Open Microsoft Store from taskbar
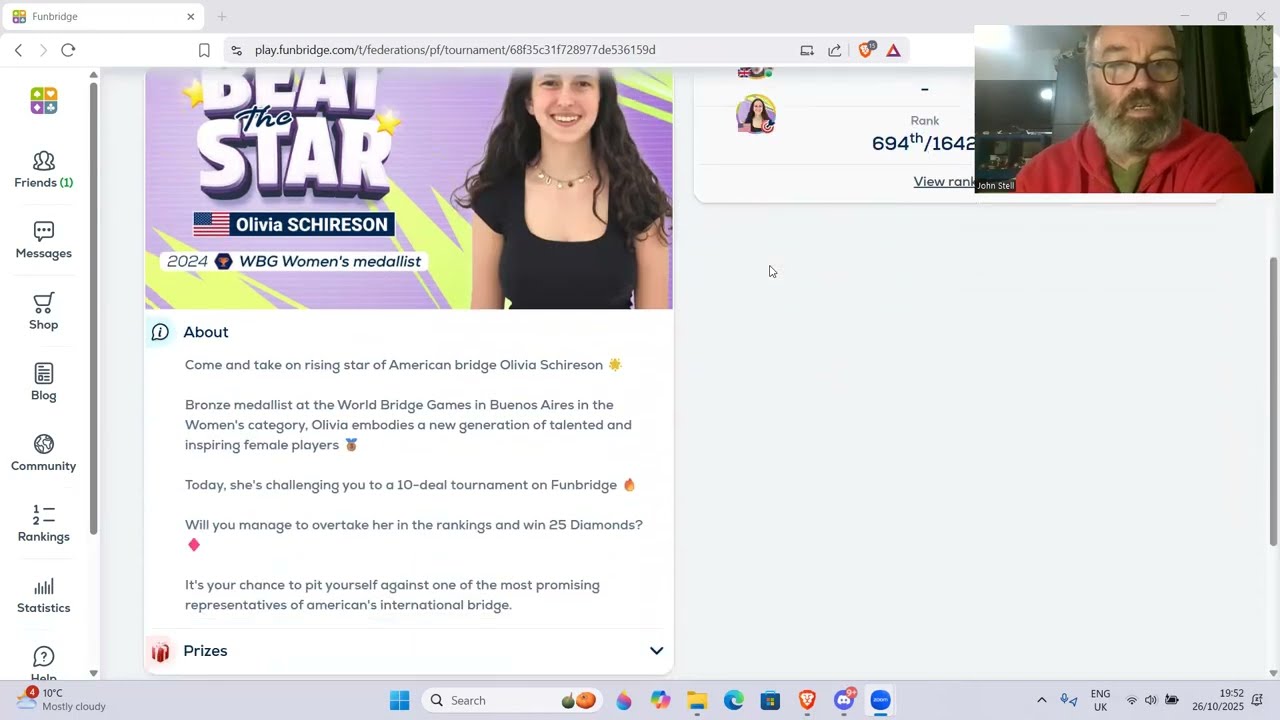Image resolution: width=1280 pixels, height=720 pixels. 770,700
